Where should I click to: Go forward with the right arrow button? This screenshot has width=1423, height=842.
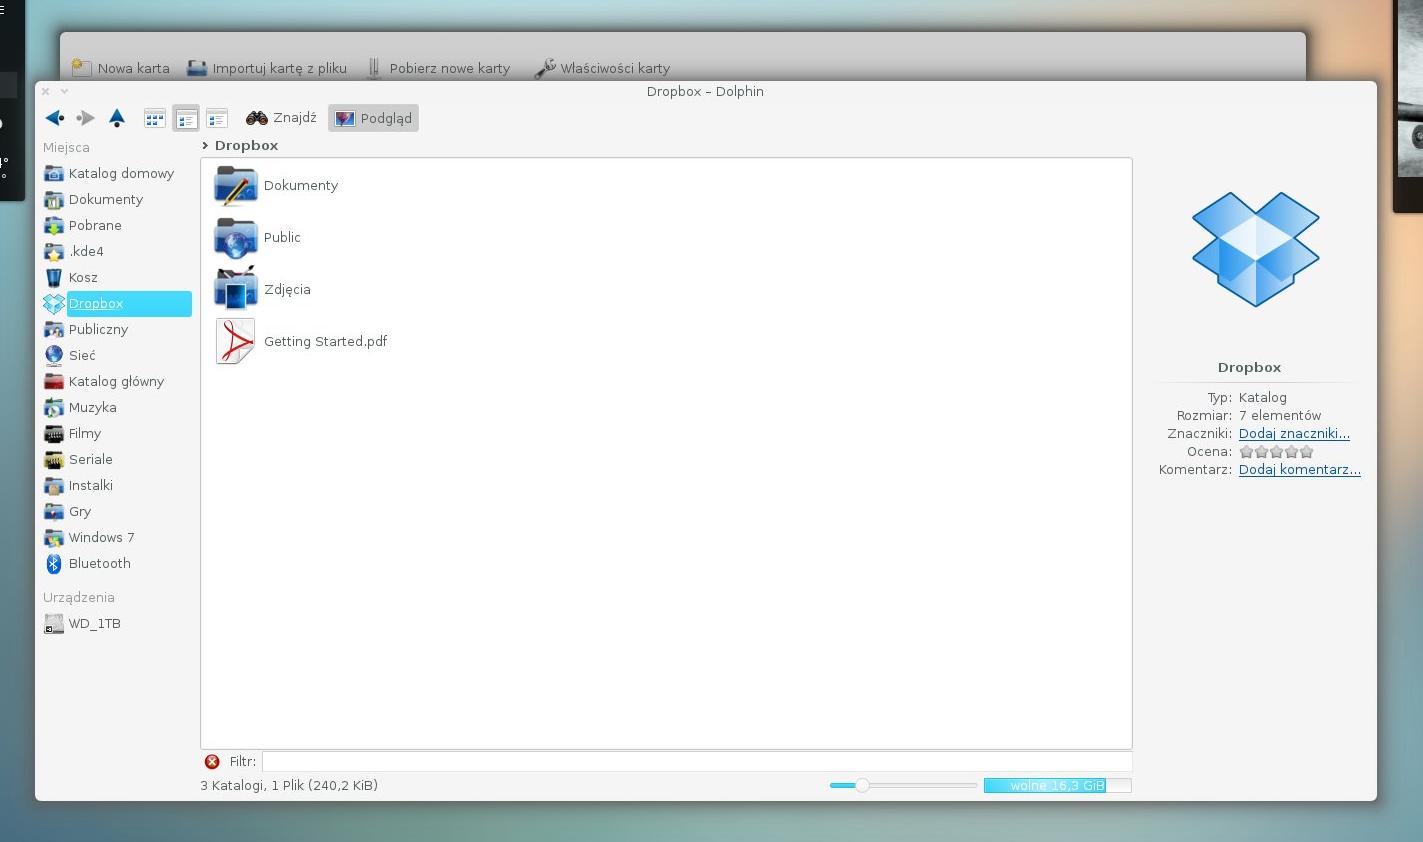86,118
